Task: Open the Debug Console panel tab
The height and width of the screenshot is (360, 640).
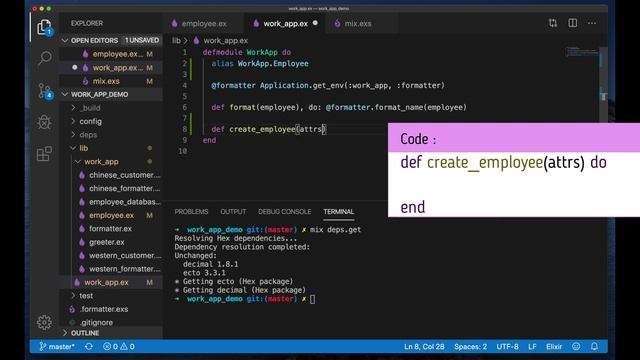Action: [x=284, y=211]
